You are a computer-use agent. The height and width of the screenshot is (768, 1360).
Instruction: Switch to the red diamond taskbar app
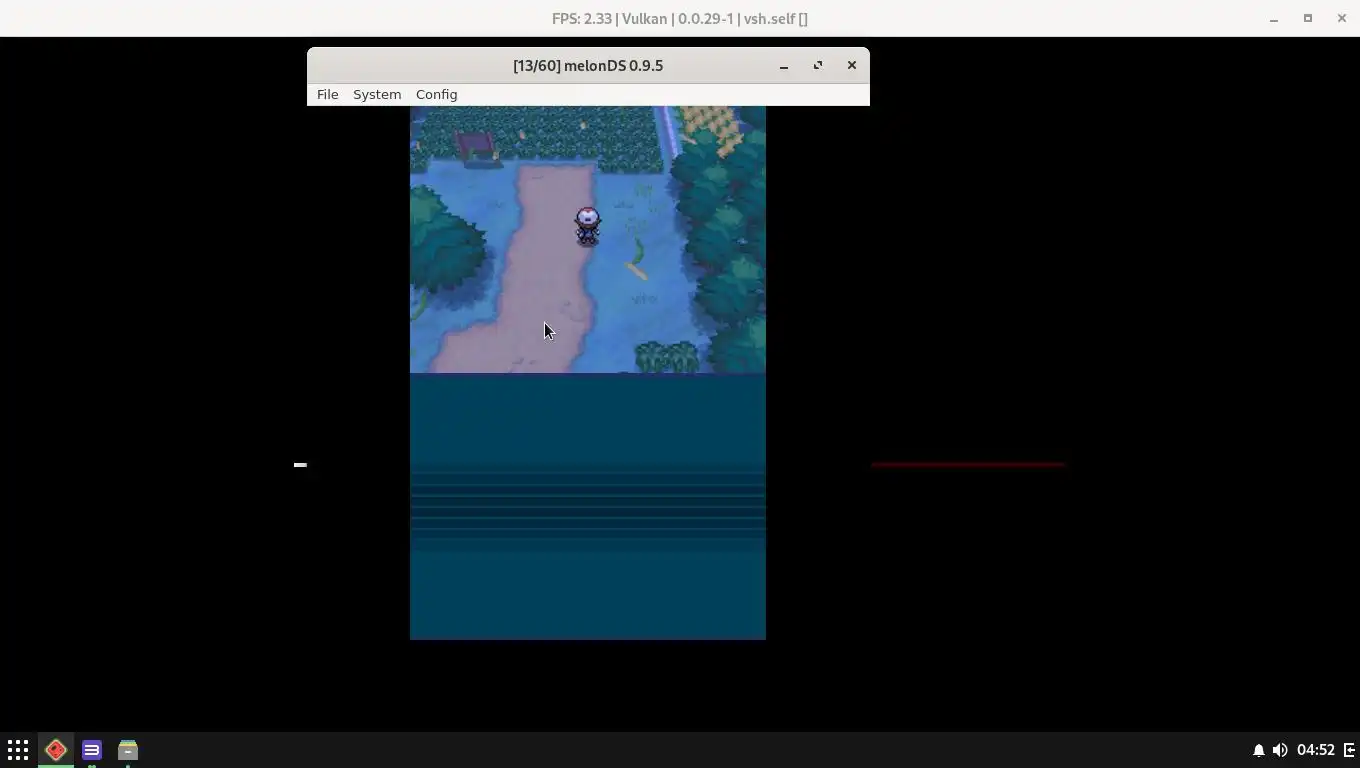[56, 750]
